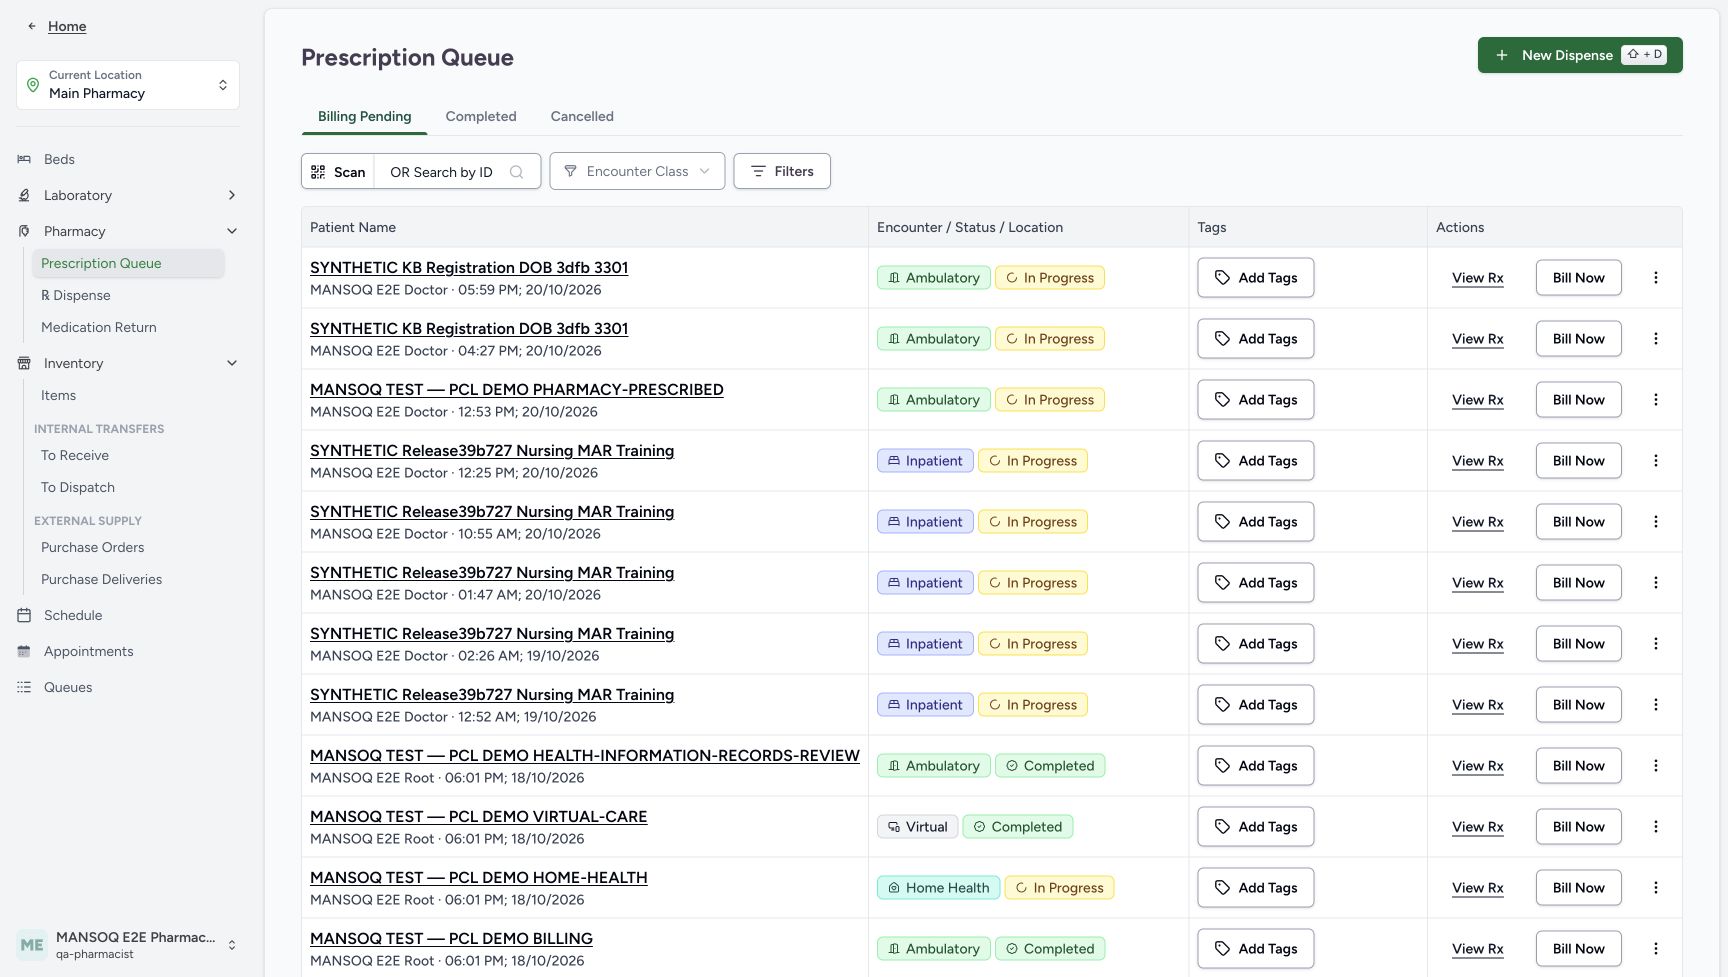Screen dimensions: 1728x977
Task: Select the Billing Pending tab
Action: [365, 116]
